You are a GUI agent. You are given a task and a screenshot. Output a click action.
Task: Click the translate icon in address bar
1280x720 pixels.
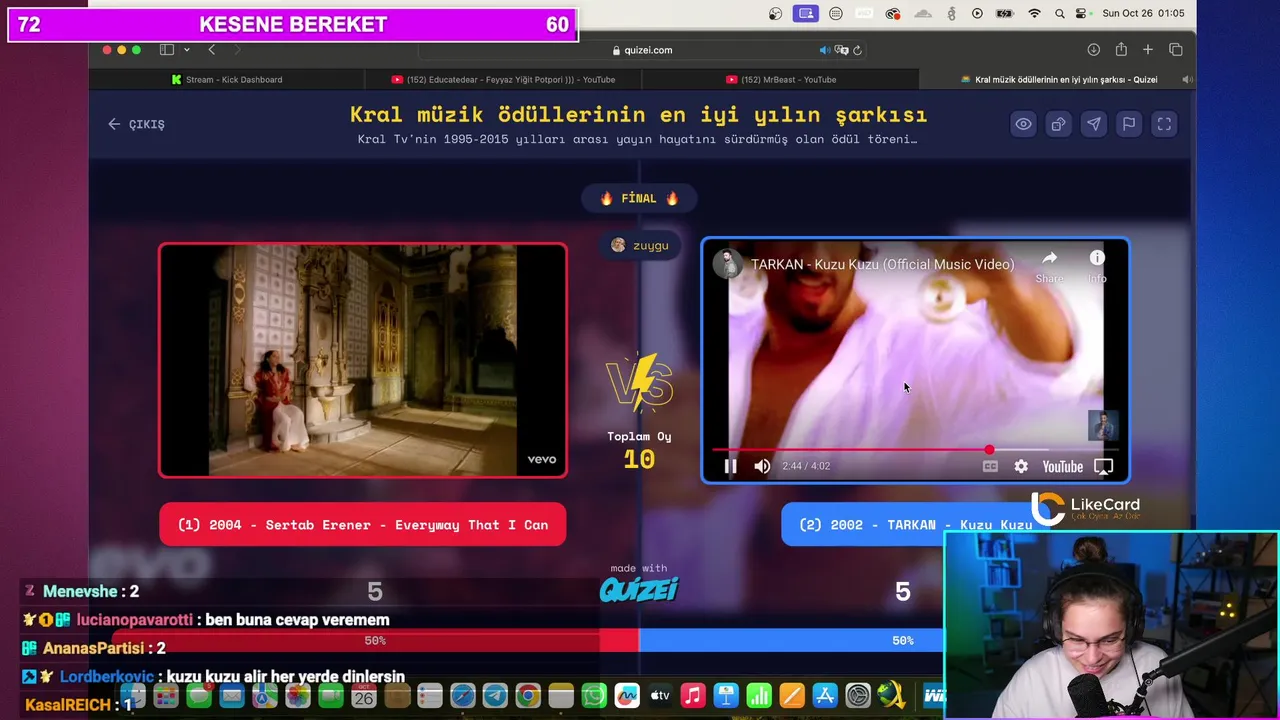click(842, 50)
